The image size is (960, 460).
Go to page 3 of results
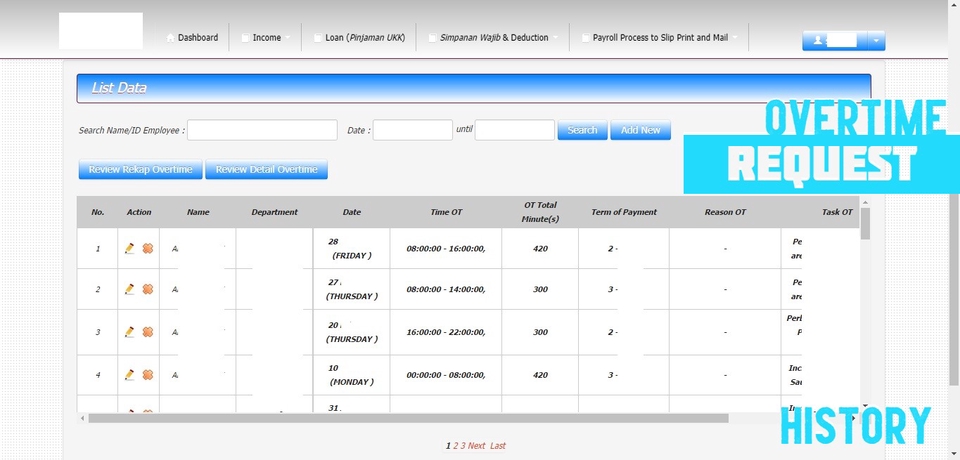(x=463, y=446)
